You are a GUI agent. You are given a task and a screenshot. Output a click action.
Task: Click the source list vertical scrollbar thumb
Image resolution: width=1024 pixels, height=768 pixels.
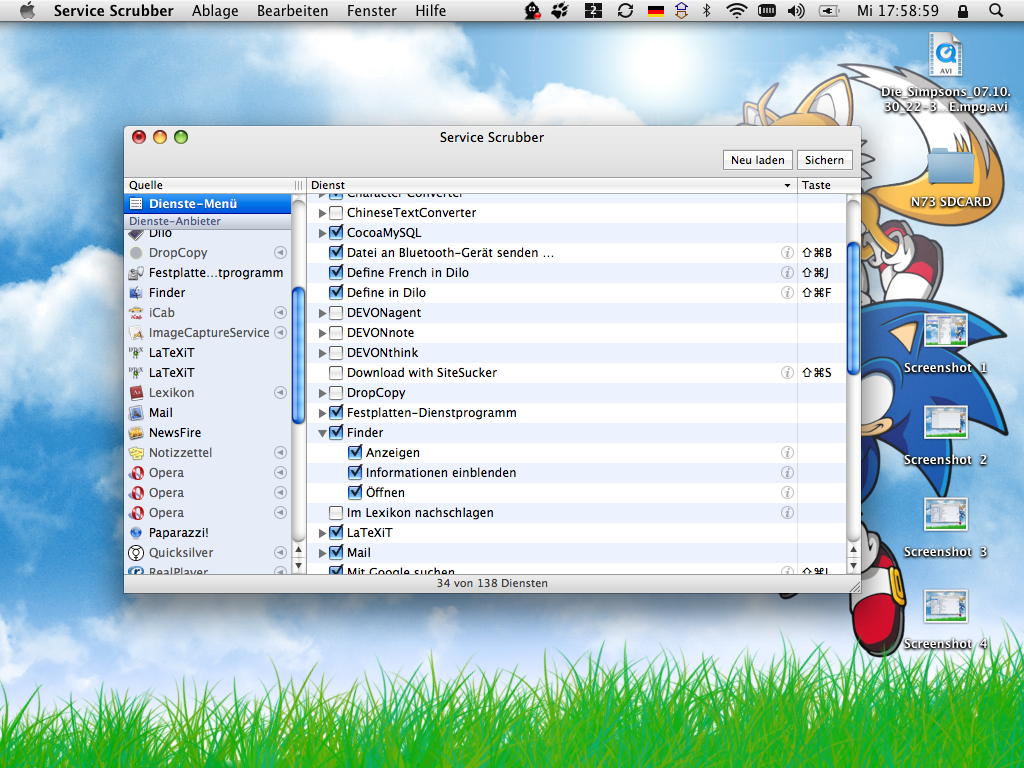click(298, 356)
